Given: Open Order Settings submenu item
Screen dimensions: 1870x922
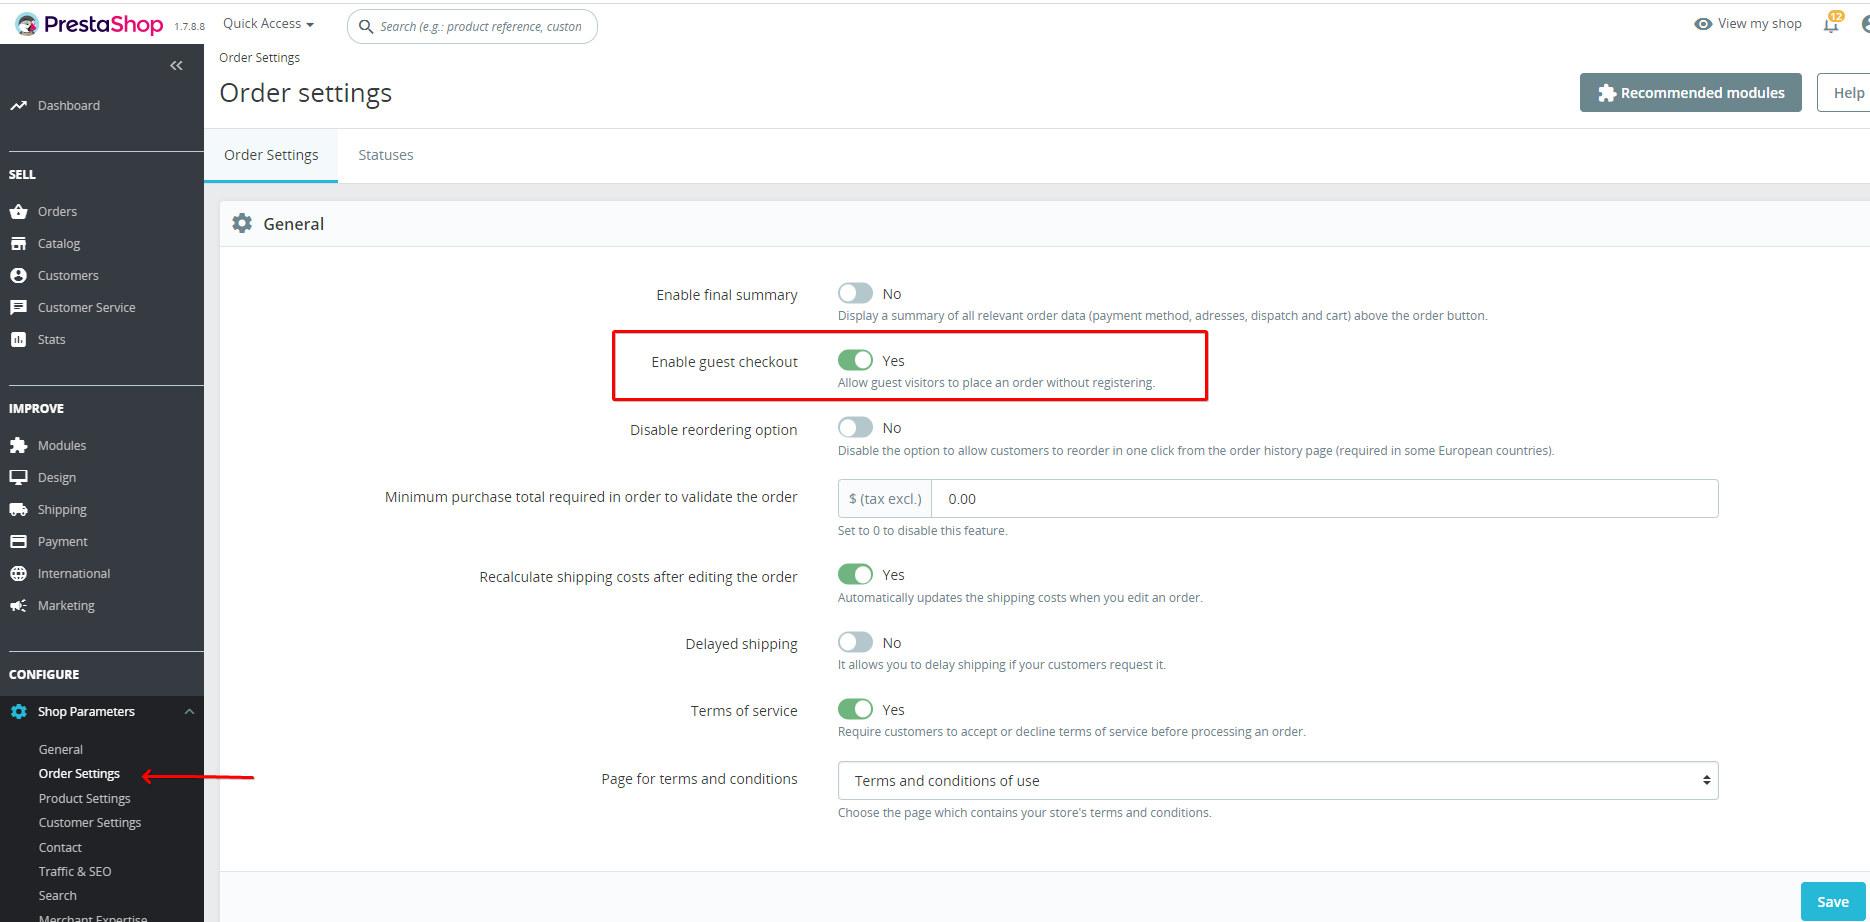Looking at the screenshot, I should pos(79,773).
